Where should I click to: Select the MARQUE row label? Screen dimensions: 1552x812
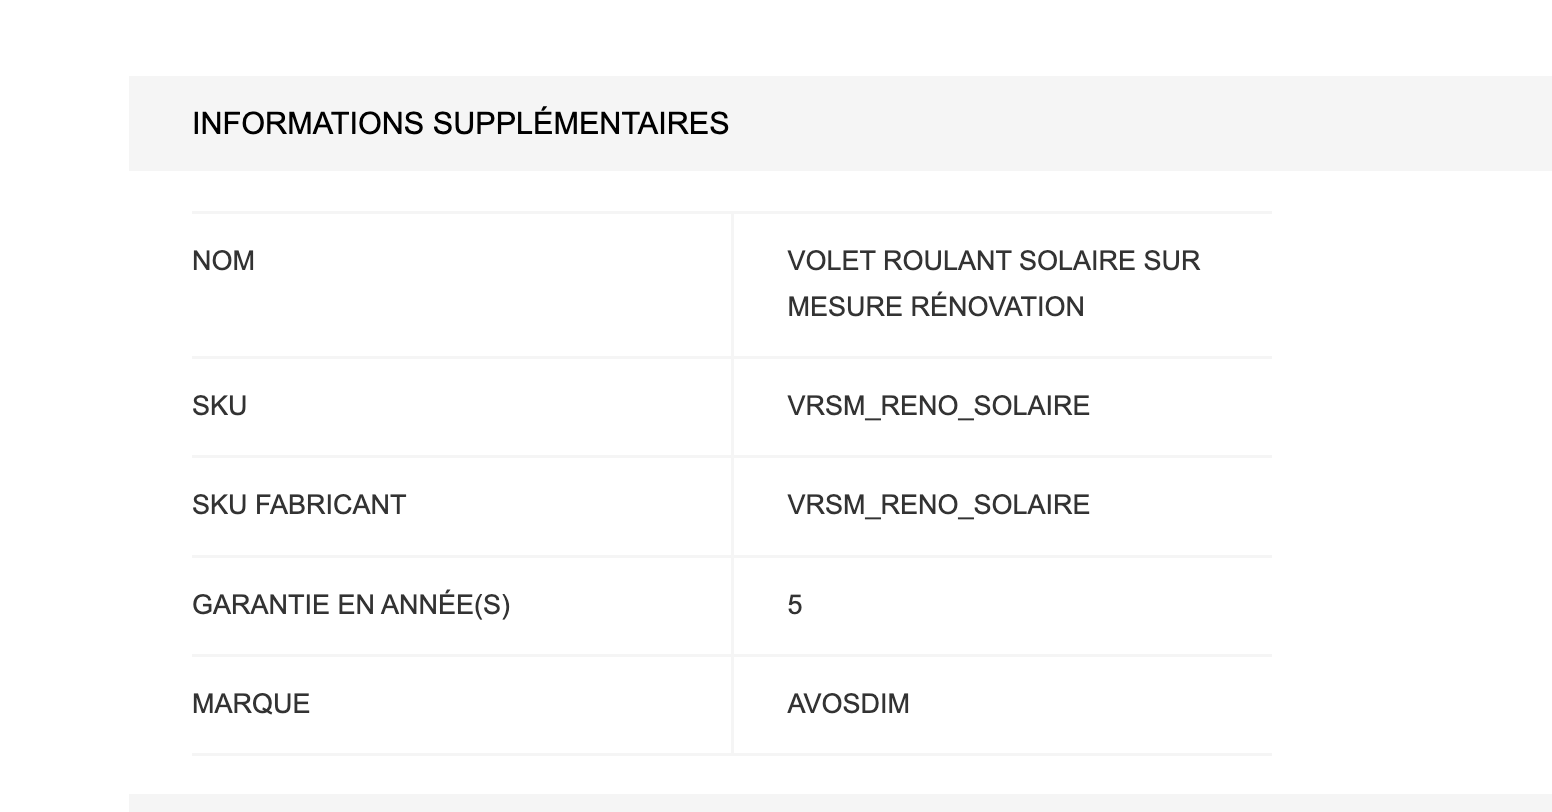251,704
